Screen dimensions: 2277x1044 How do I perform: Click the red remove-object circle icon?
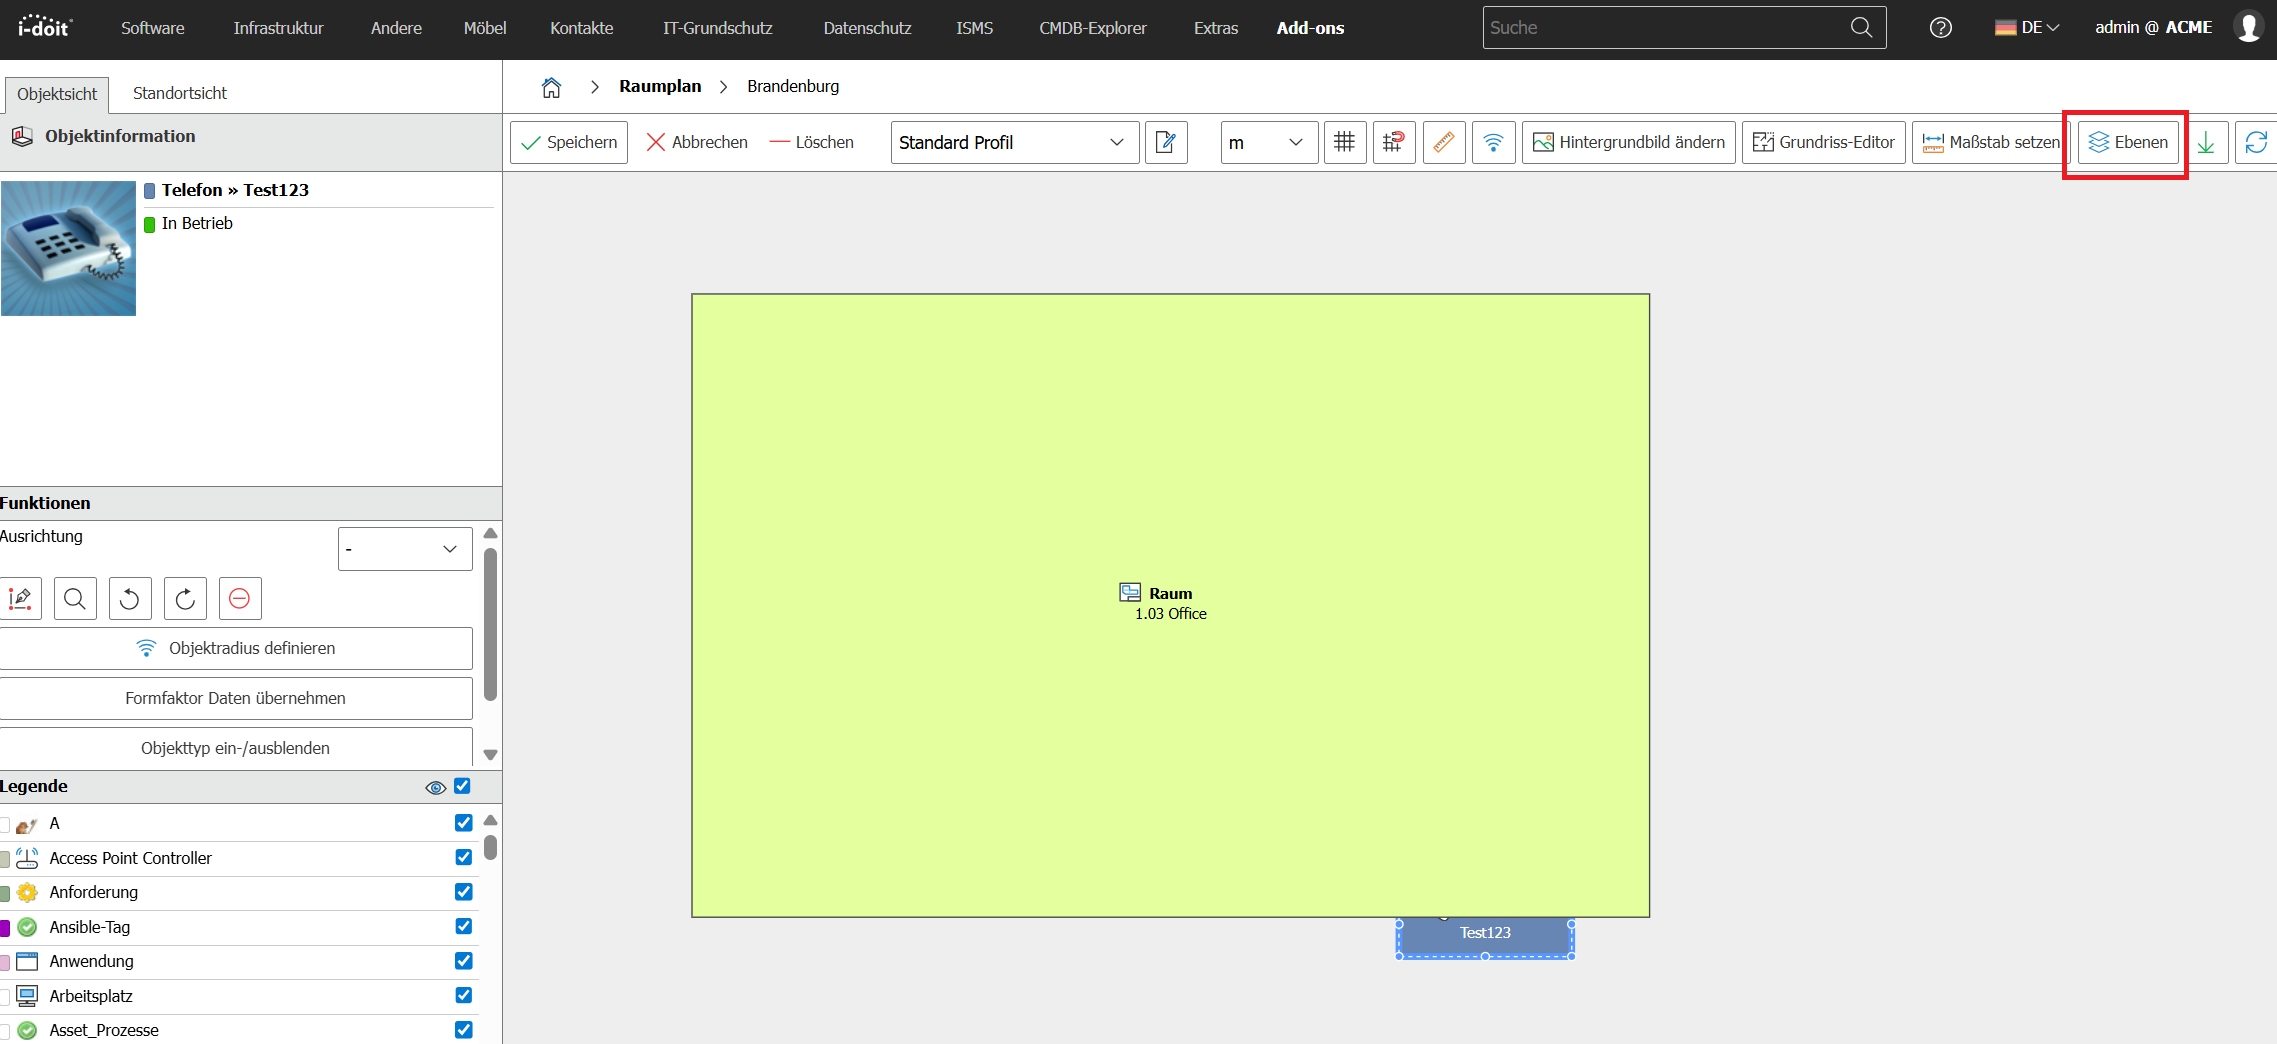240,598
